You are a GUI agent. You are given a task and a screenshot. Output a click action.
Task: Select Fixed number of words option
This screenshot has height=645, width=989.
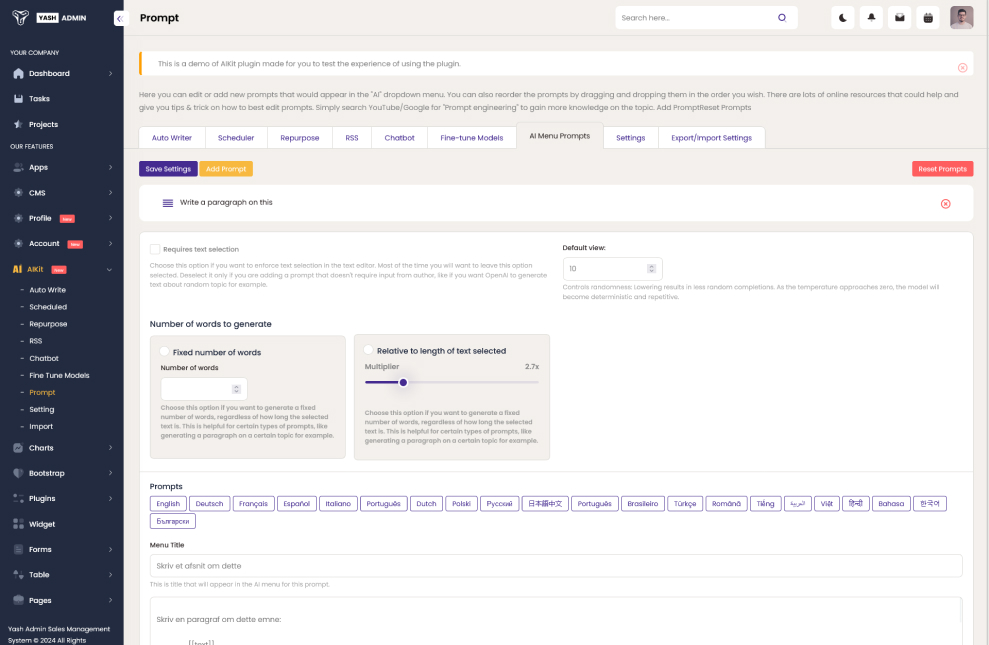coord(165,352)
